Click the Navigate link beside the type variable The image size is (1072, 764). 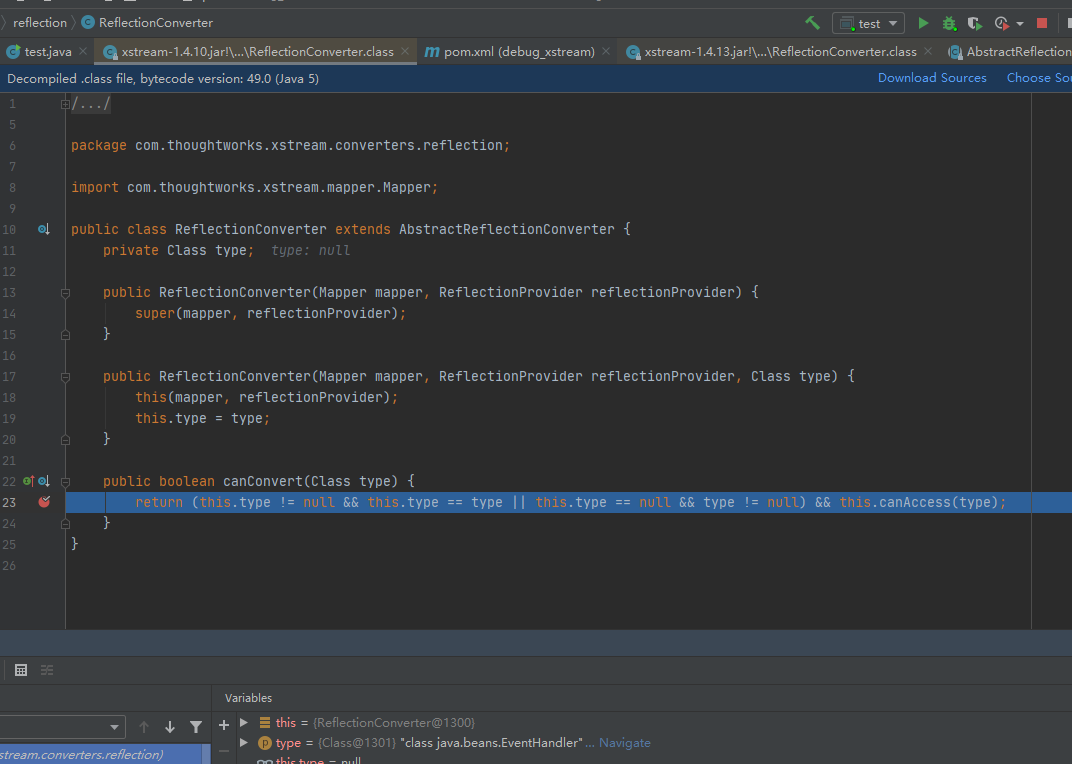[624, 743]
